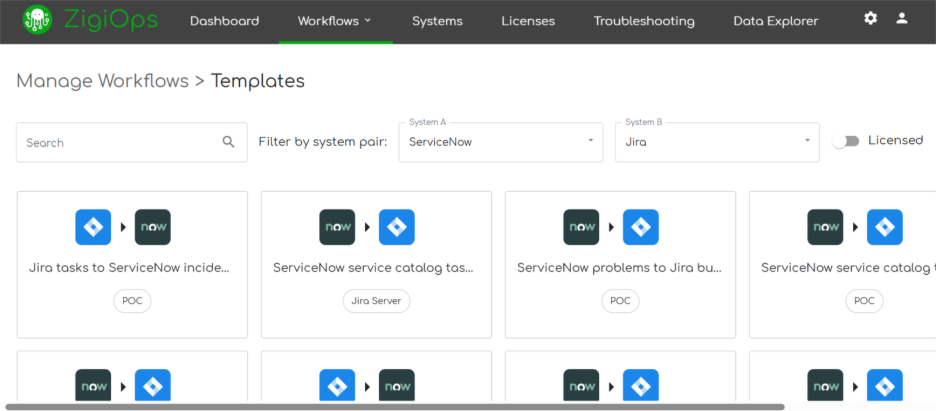The height and width of the screenshot is (411, 936).
Task: Open the Data Explorer tab
Action: (775, 21)
